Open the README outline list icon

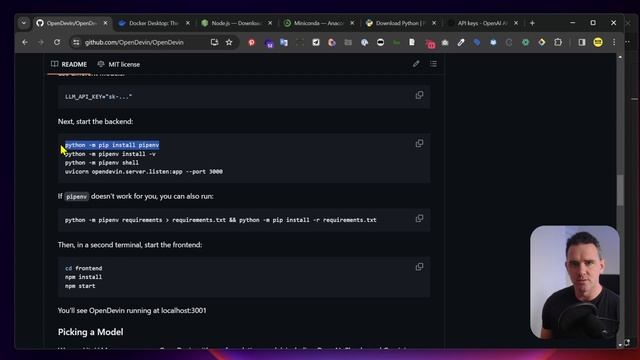[x=433, y=64]
